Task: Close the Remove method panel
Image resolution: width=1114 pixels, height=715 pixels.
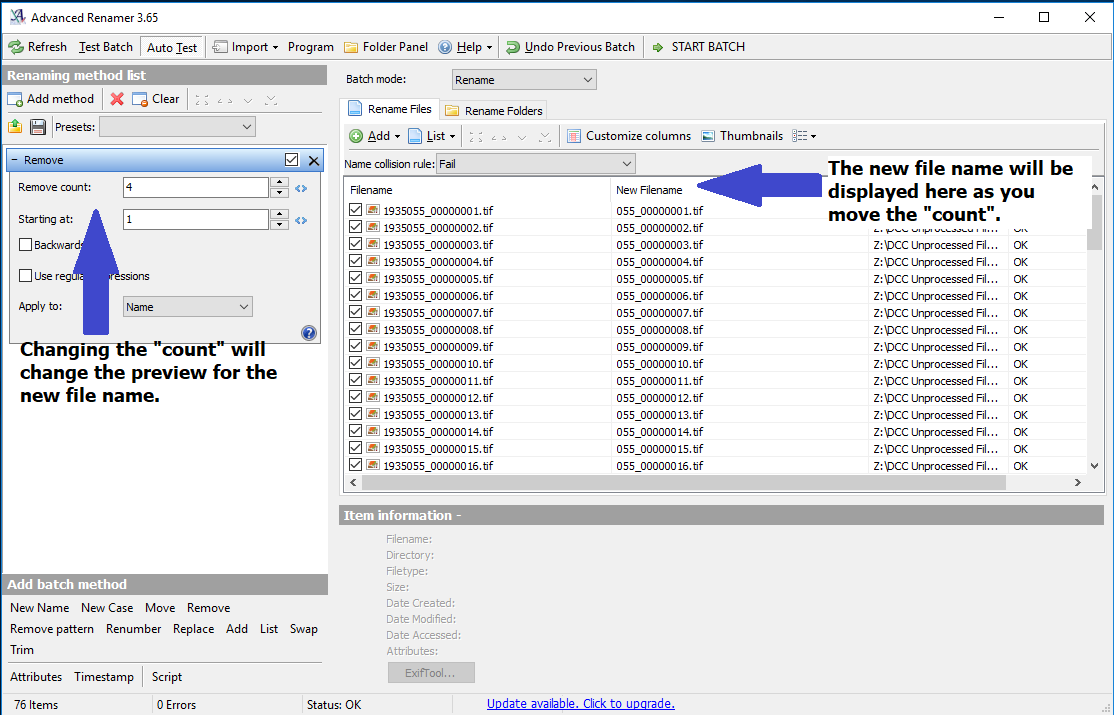Action: [313, 160]
